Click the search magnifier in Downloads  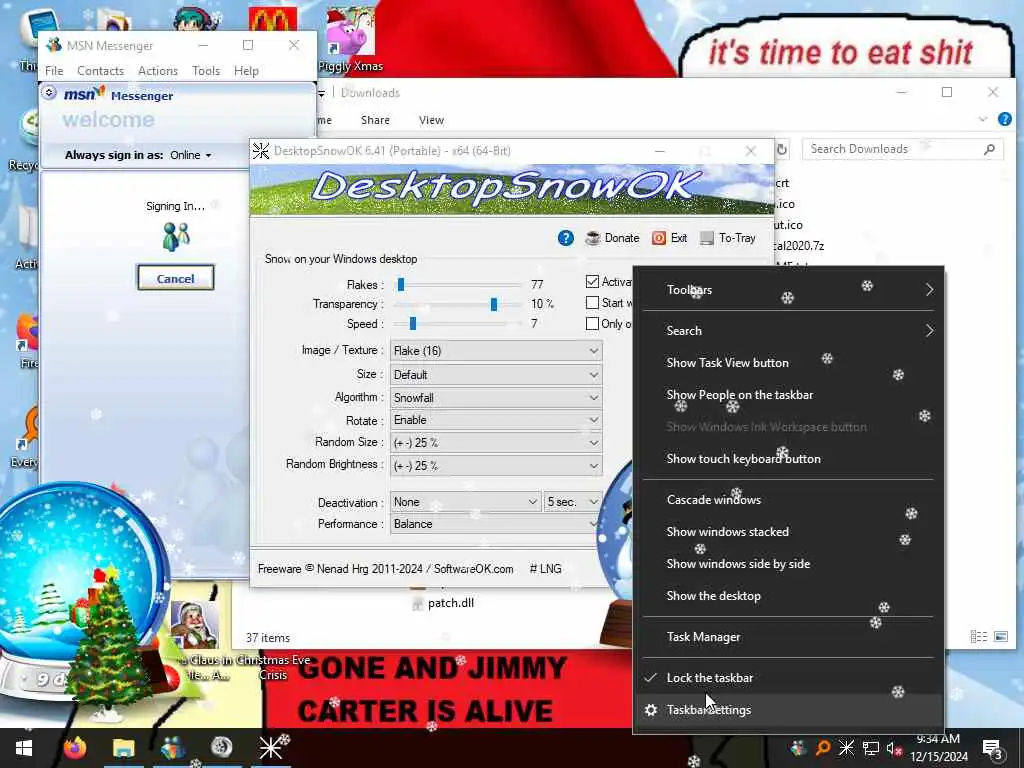pyautogui.click(x=989, y=150)
